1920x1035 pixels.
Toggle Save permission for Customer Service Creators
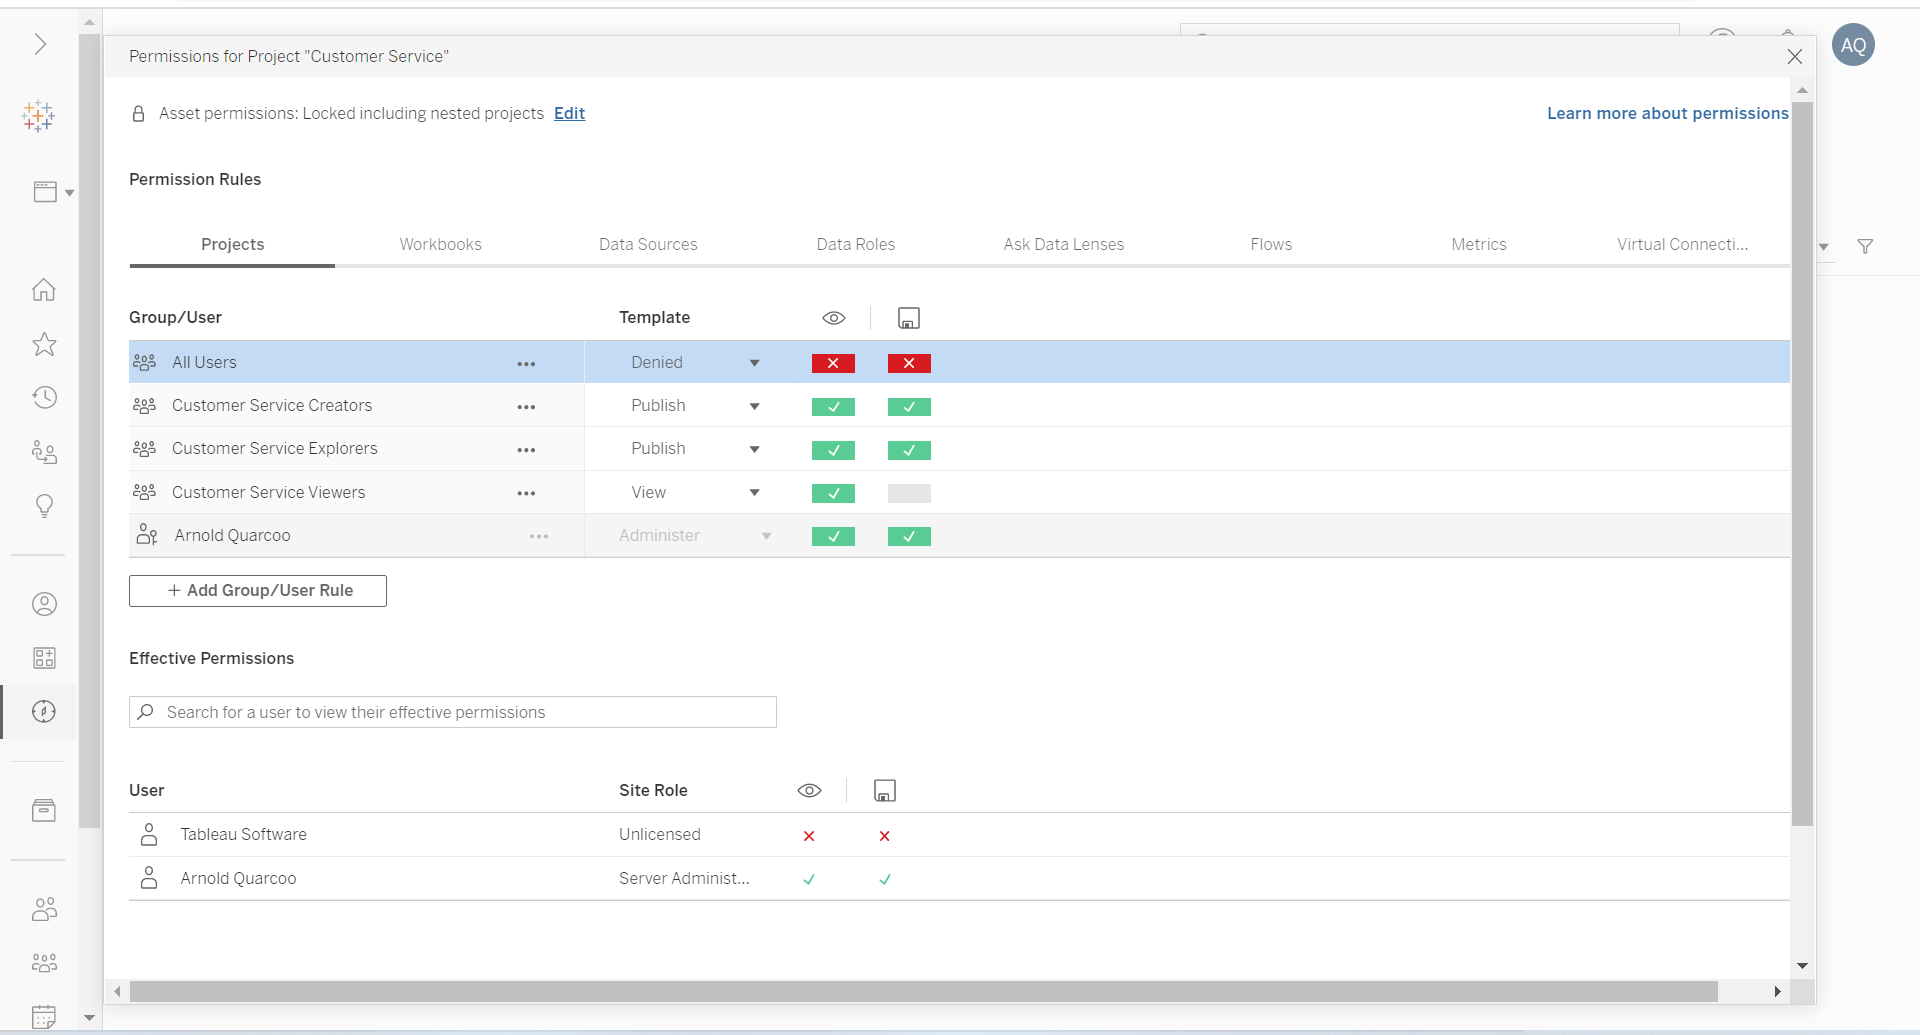coord(909,407)
